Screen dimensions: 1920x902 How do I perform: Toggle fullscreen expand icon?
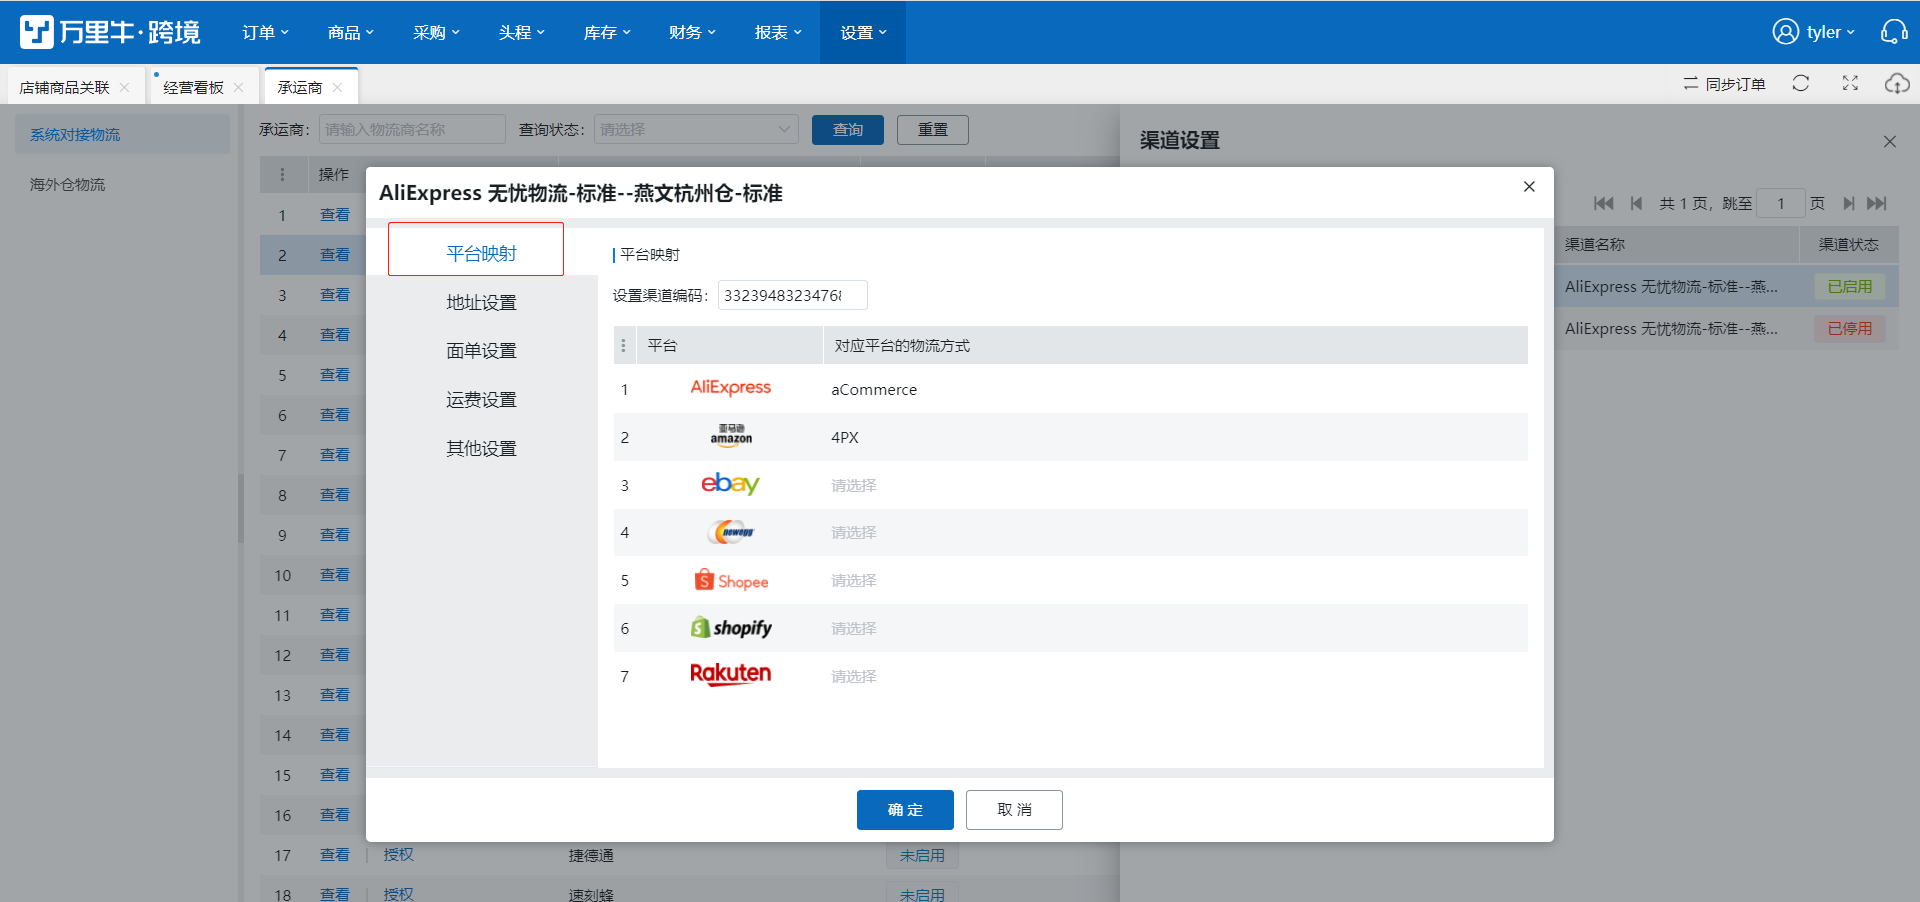pyautogui.click(x=1850, y=84)
